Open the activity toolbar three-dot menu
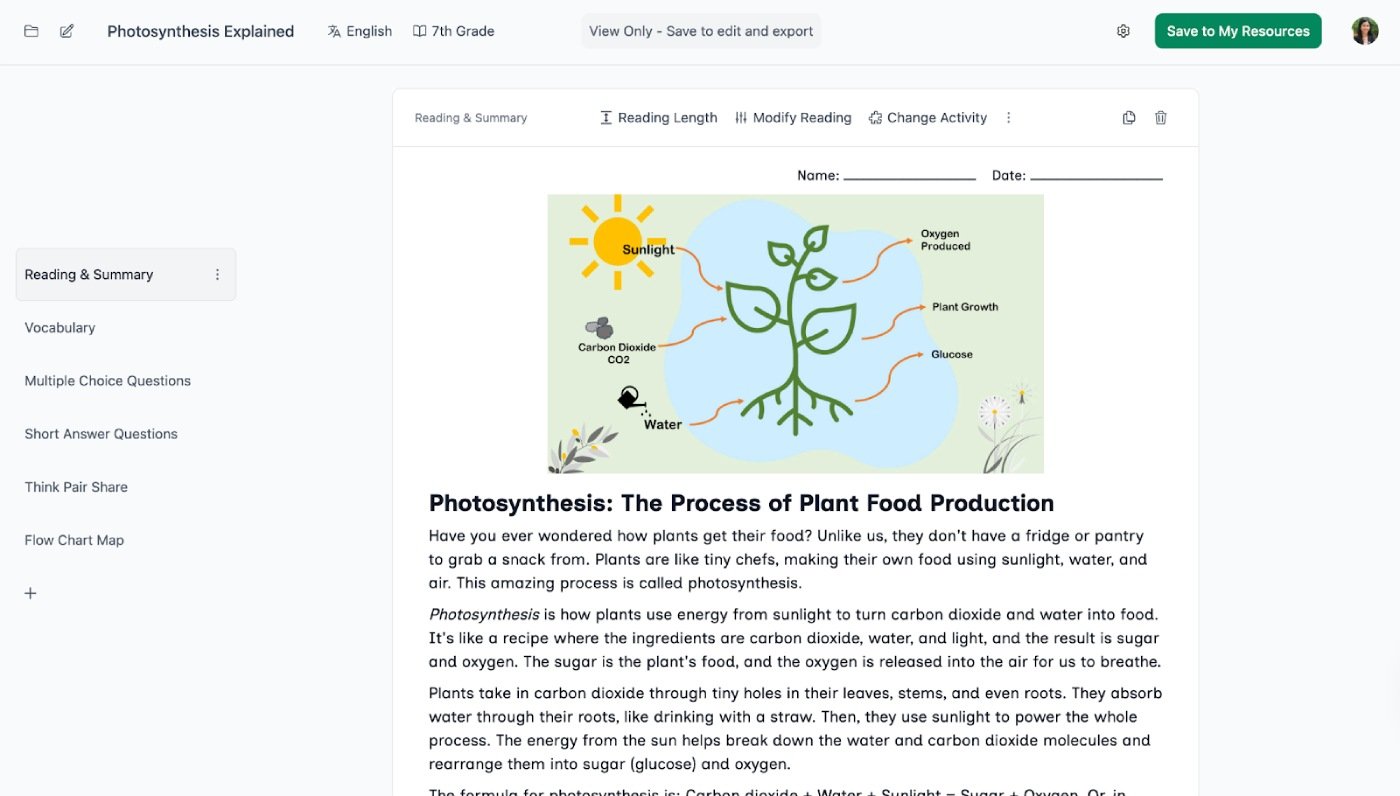The width and height of the screenshot is (1400, 796). [1008, 118]
